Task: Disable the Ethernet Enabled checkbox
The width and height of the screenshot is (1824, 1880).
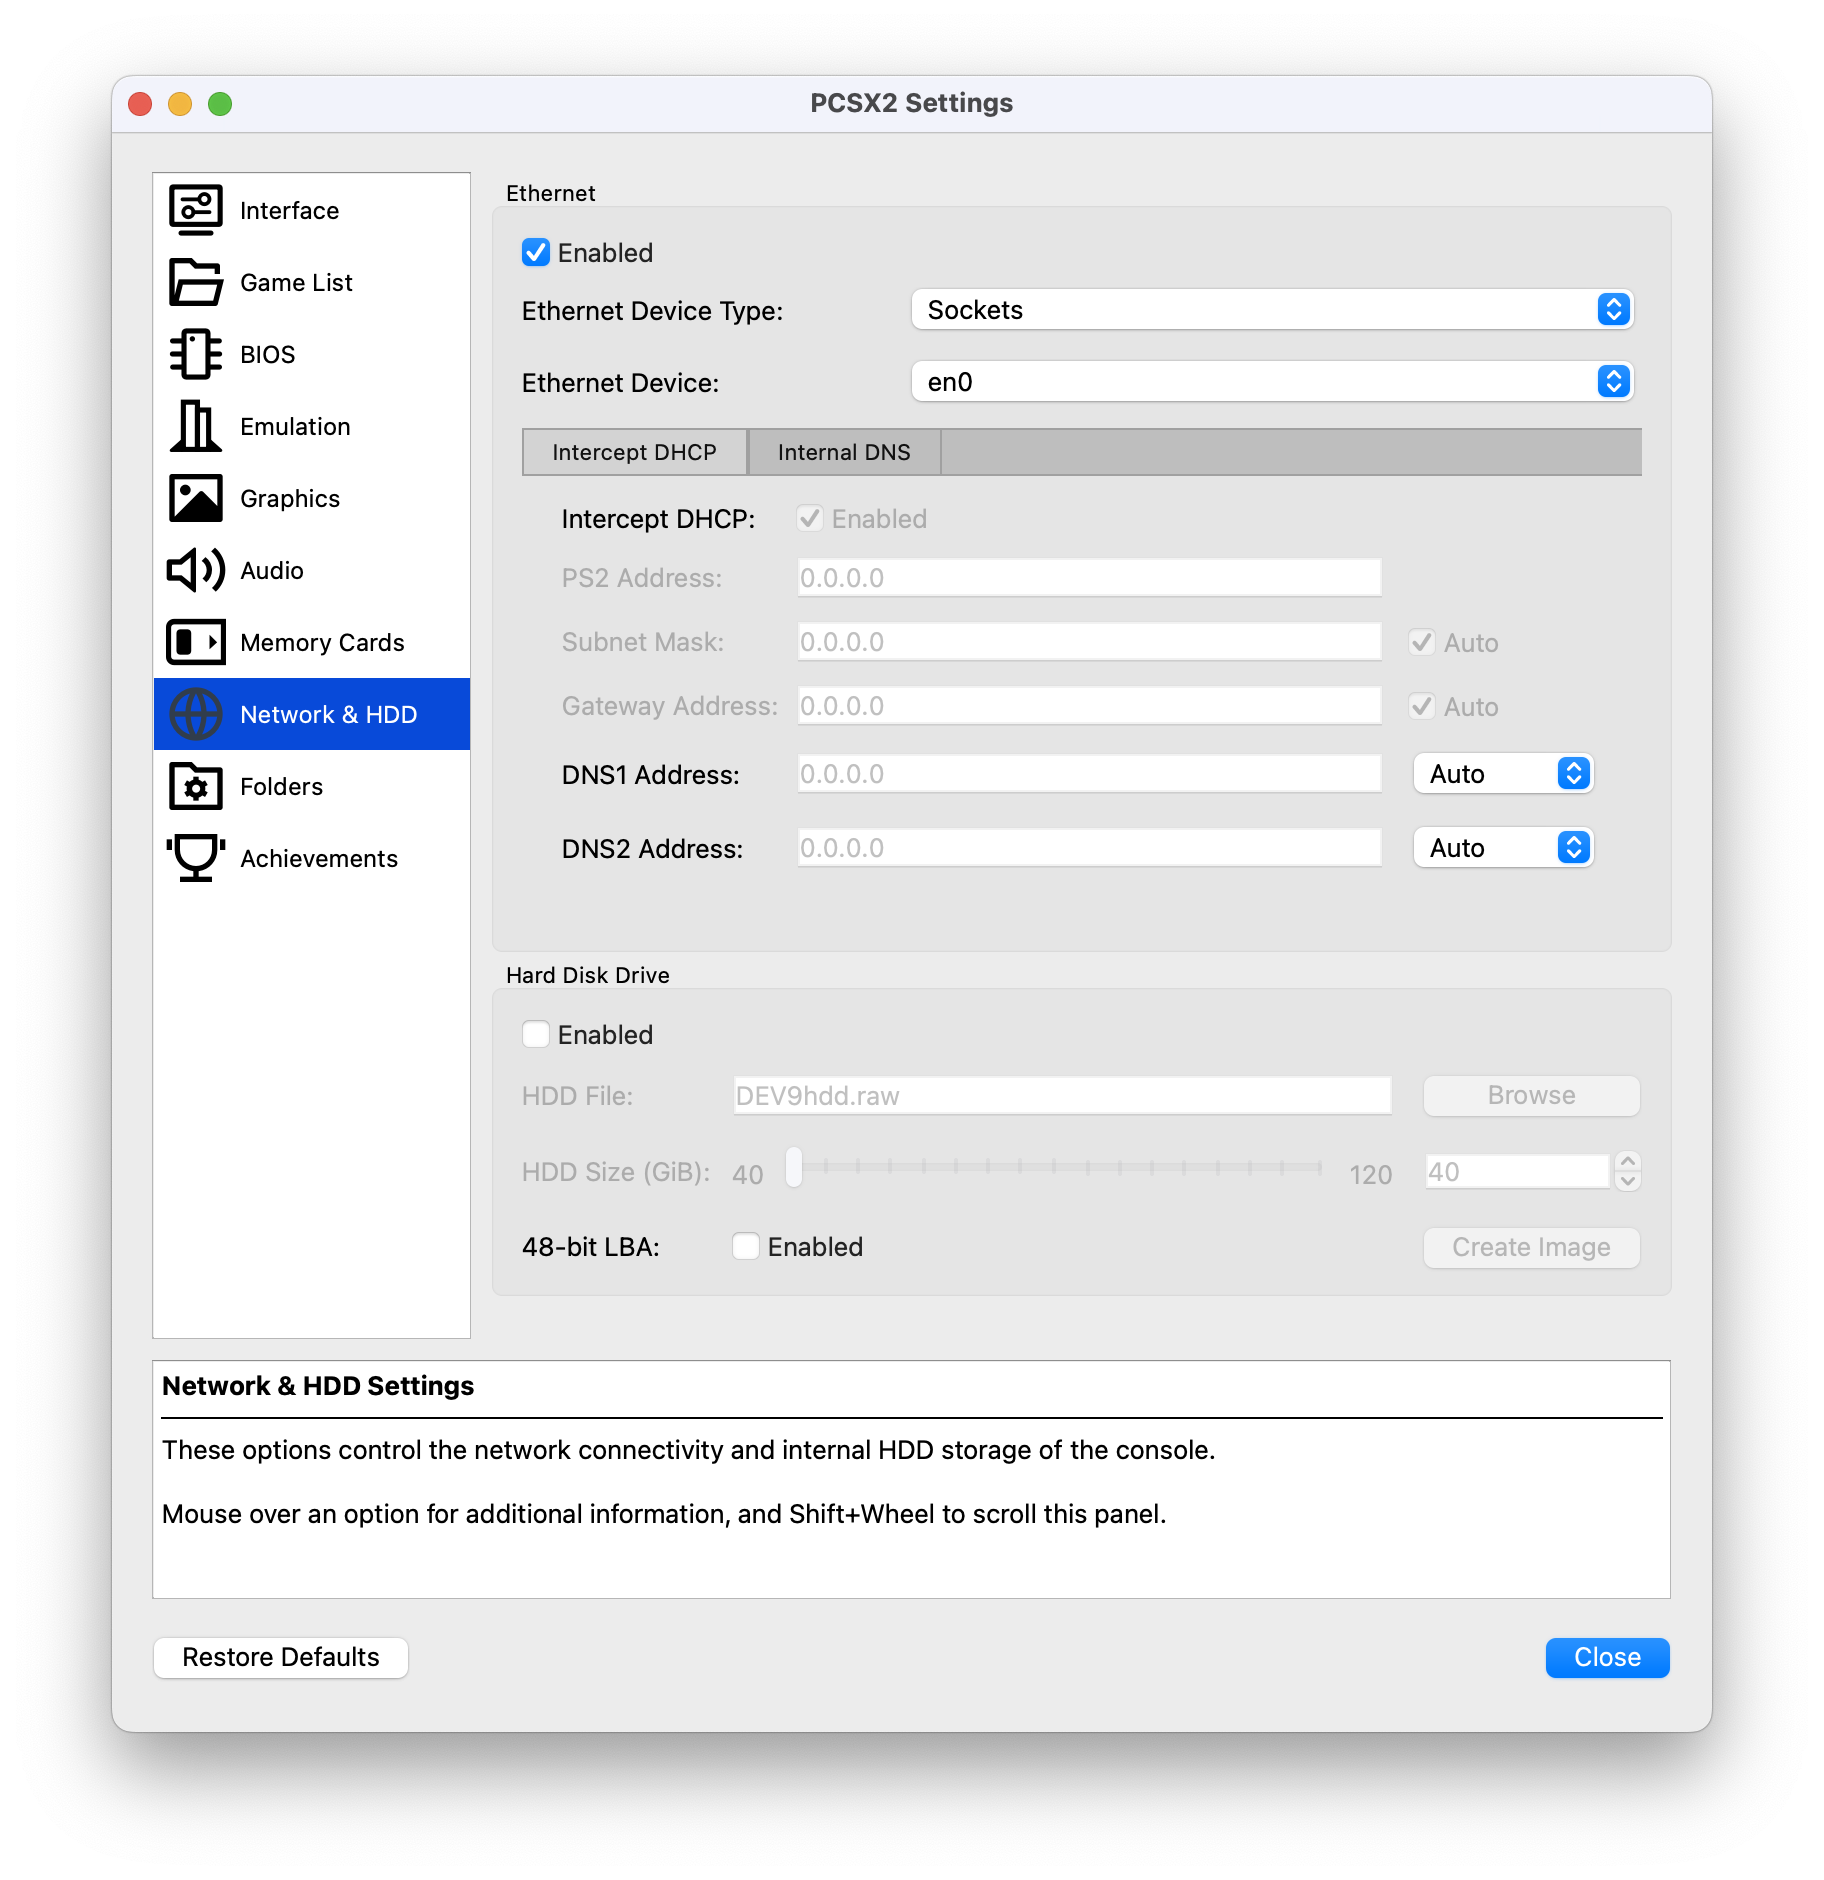Action: pyautogui.click(x=536, y=253)
